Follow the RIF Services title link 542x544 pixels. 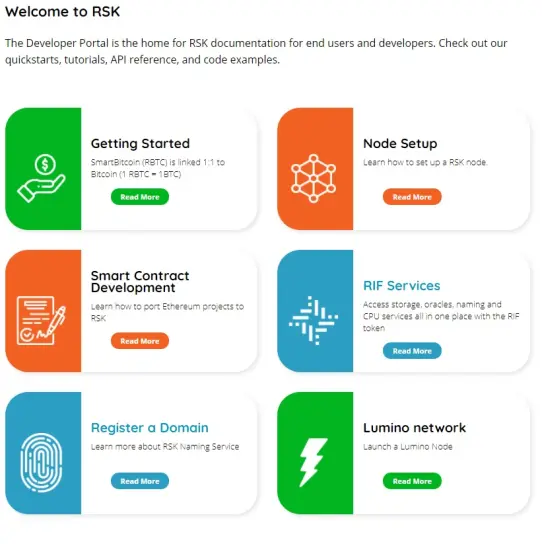pyautogui.click(x=401, y=286)
